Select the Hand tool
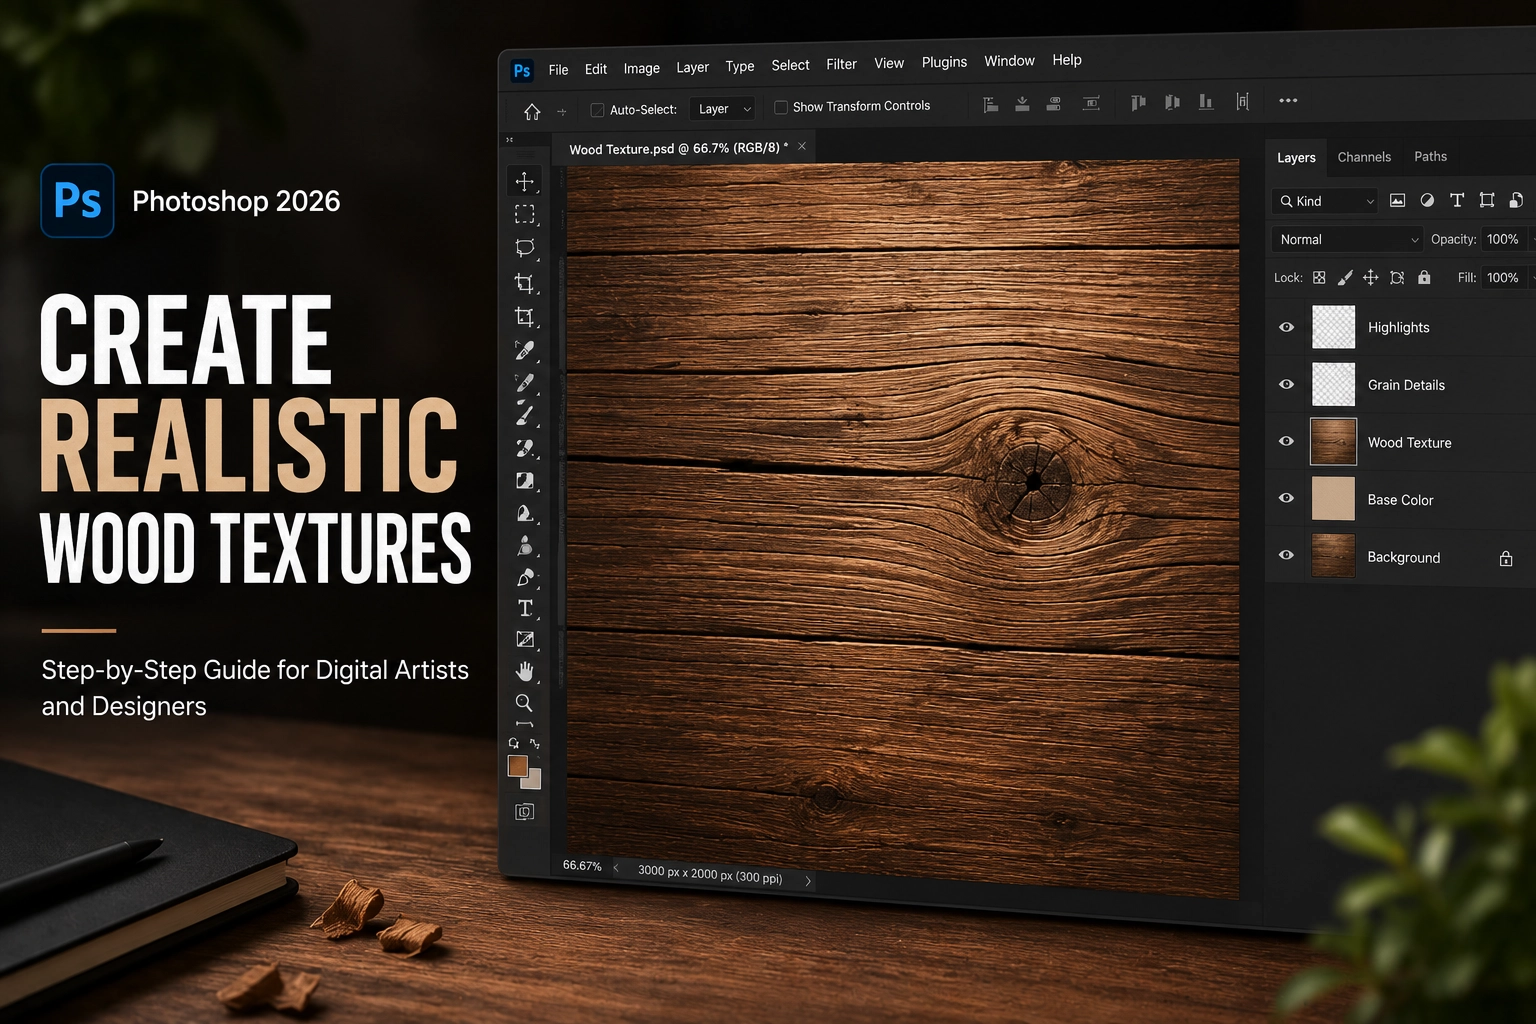Viewport: 1536px width, 1024px height. (x=524, y=671)
